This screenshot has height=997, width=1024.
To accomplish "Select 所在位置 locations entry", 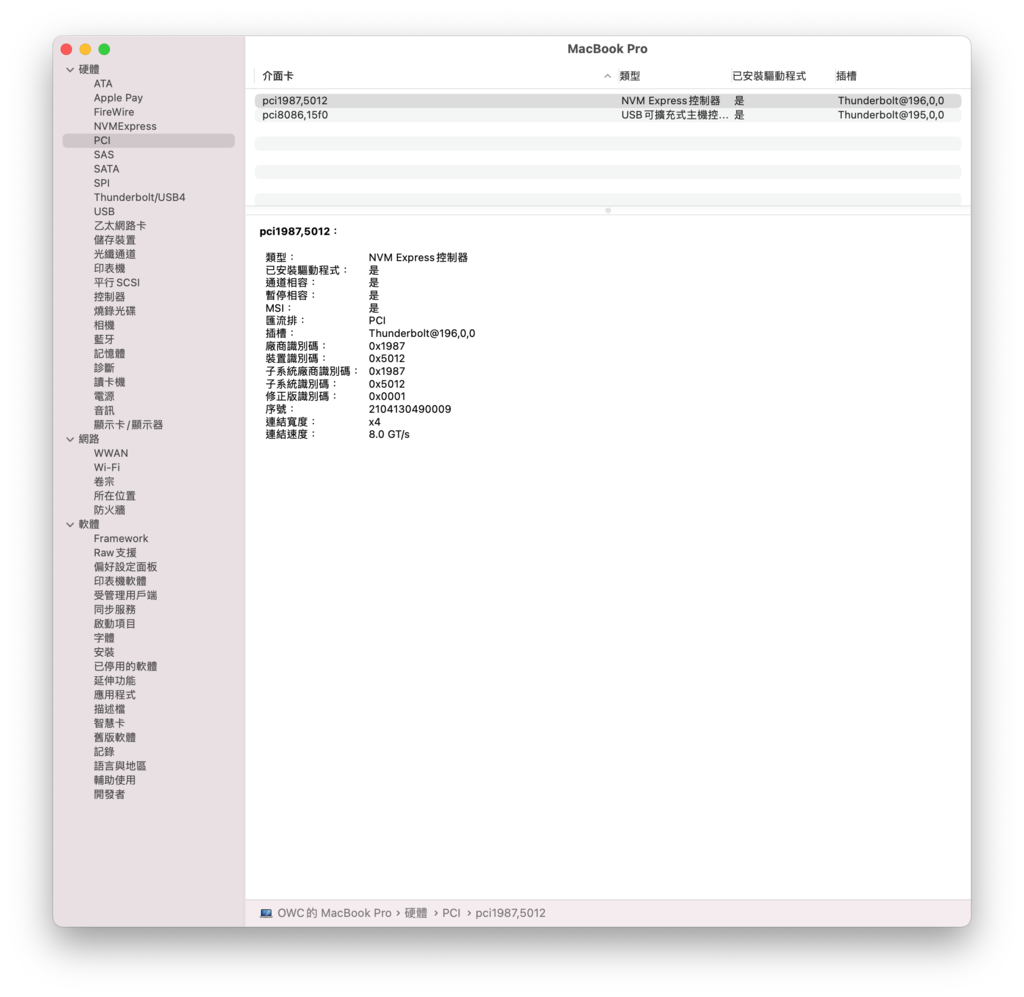I will pos(114,496).
